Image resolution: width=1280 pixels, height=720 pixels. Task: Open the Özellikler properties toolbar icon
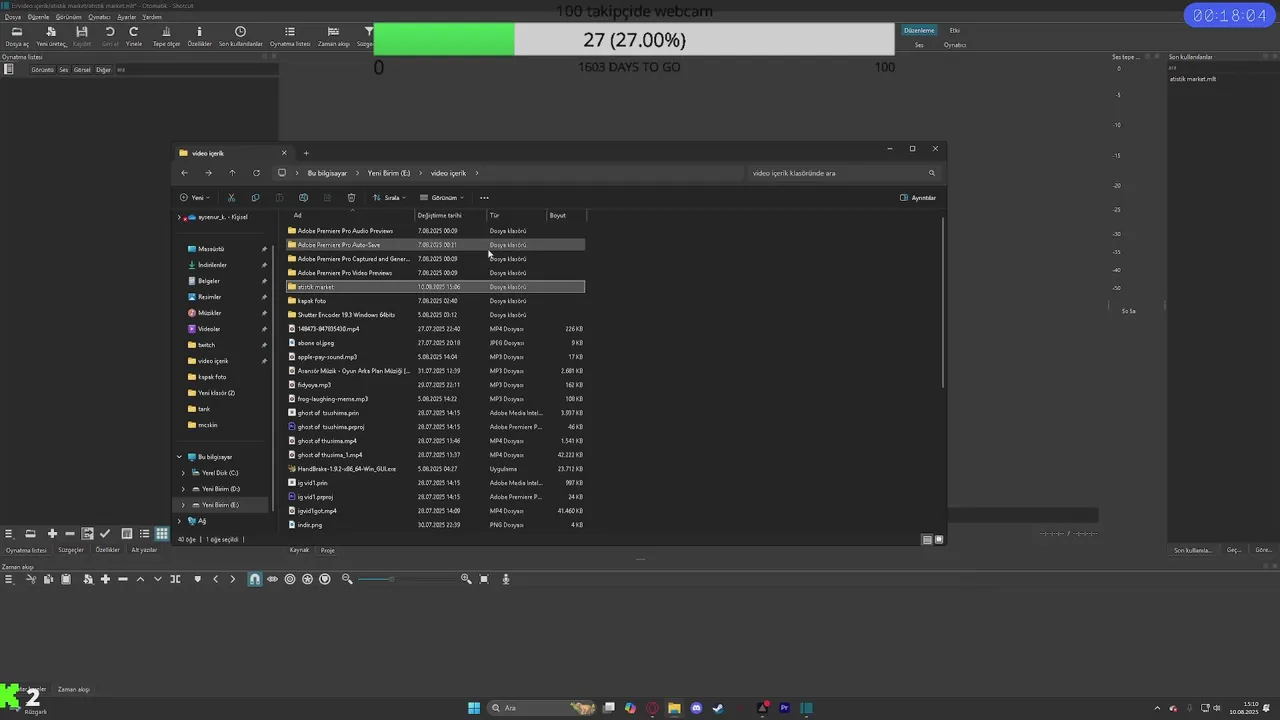199,37
